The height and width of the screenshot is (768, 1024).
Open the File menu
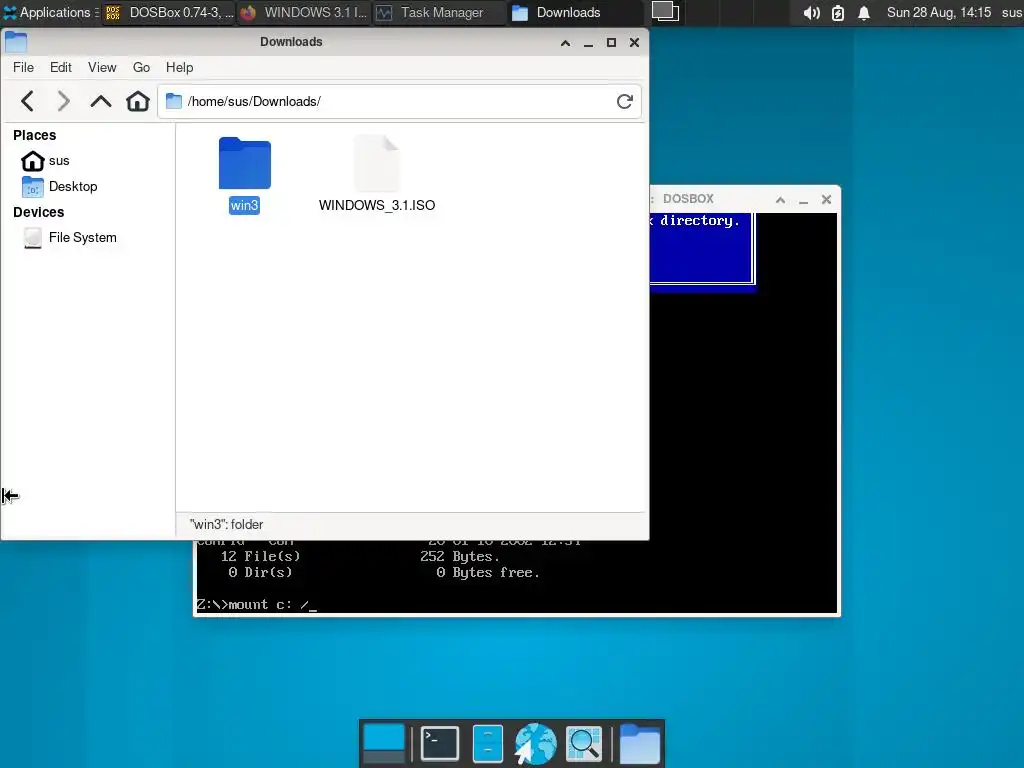pos(24,67)
